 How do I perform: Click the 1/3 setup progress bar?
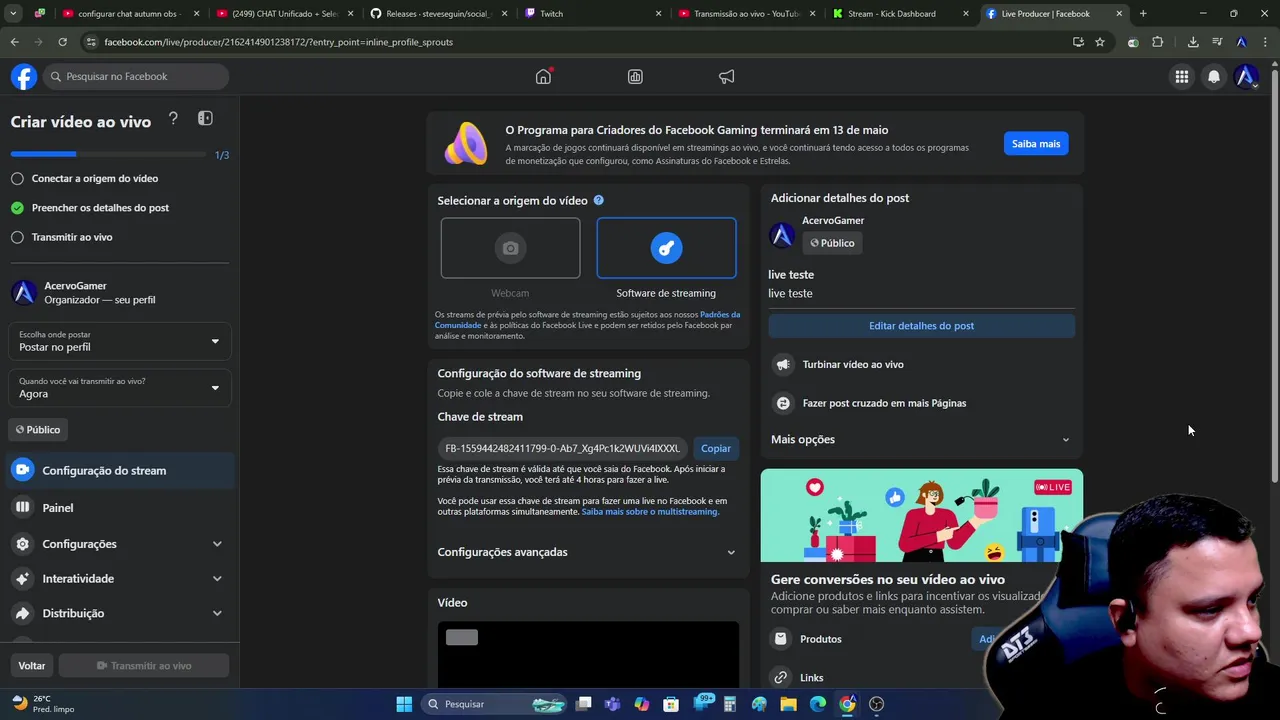click(110, 154)
